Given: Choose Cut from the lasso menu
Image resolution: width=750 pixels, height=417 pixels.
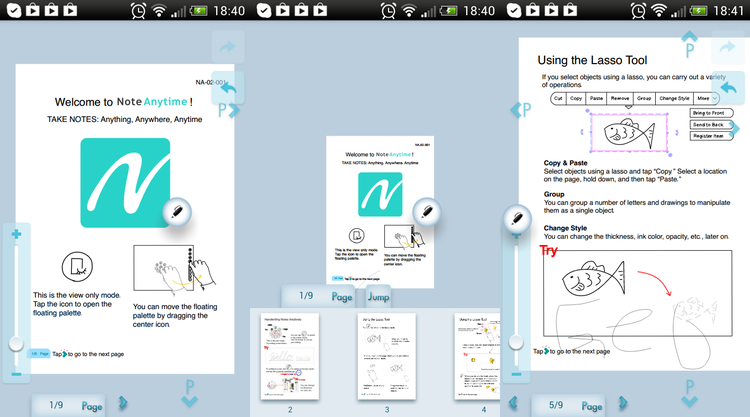Looking at the screenshot, I should tap(558, 99).
